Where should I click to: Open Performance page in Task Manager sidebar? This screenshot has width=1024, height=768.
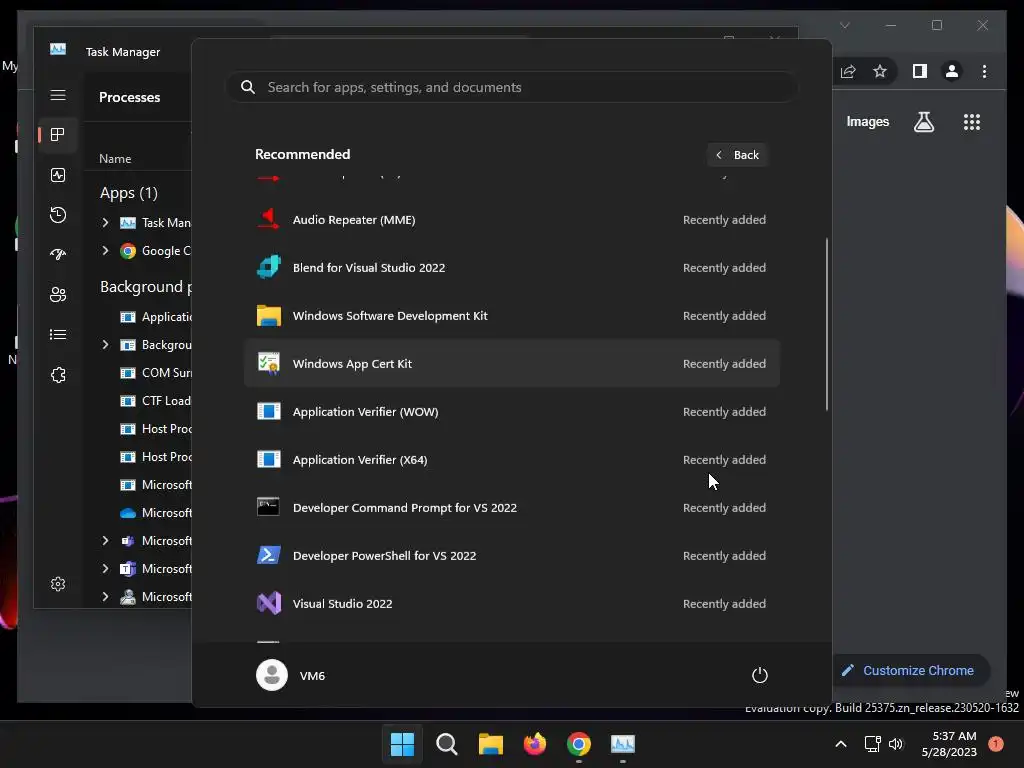point(58,175)
